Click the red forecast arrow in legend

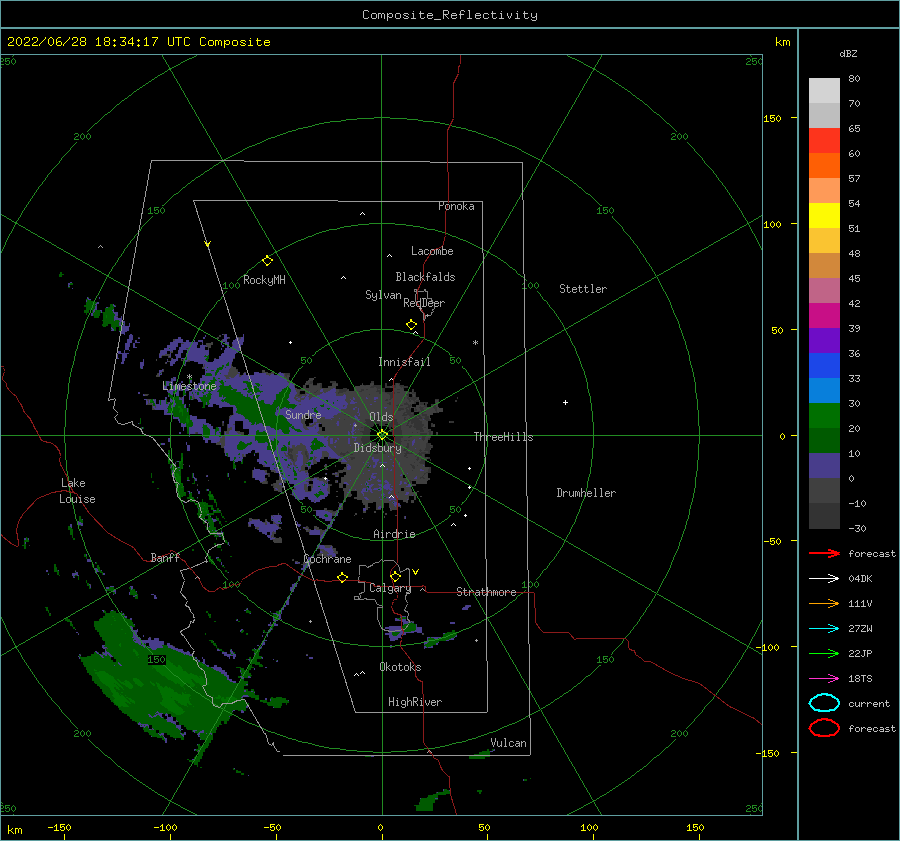click(824, 553)
